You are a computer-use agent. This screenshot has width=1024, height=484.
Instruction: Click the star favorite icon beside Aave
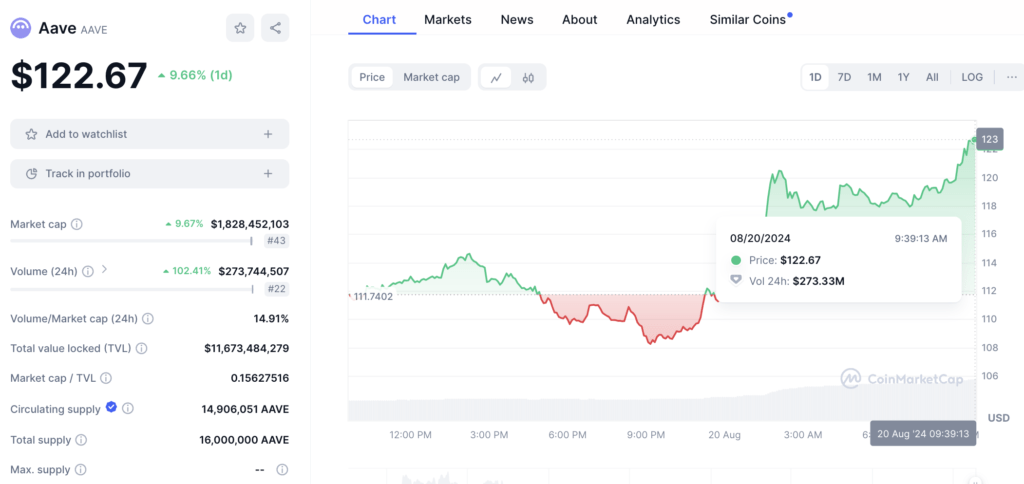point(240,28)
